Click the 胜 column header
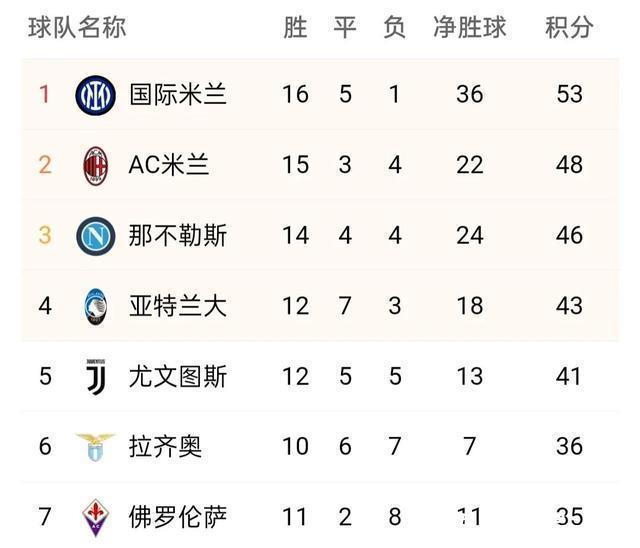 pos(295,27)
